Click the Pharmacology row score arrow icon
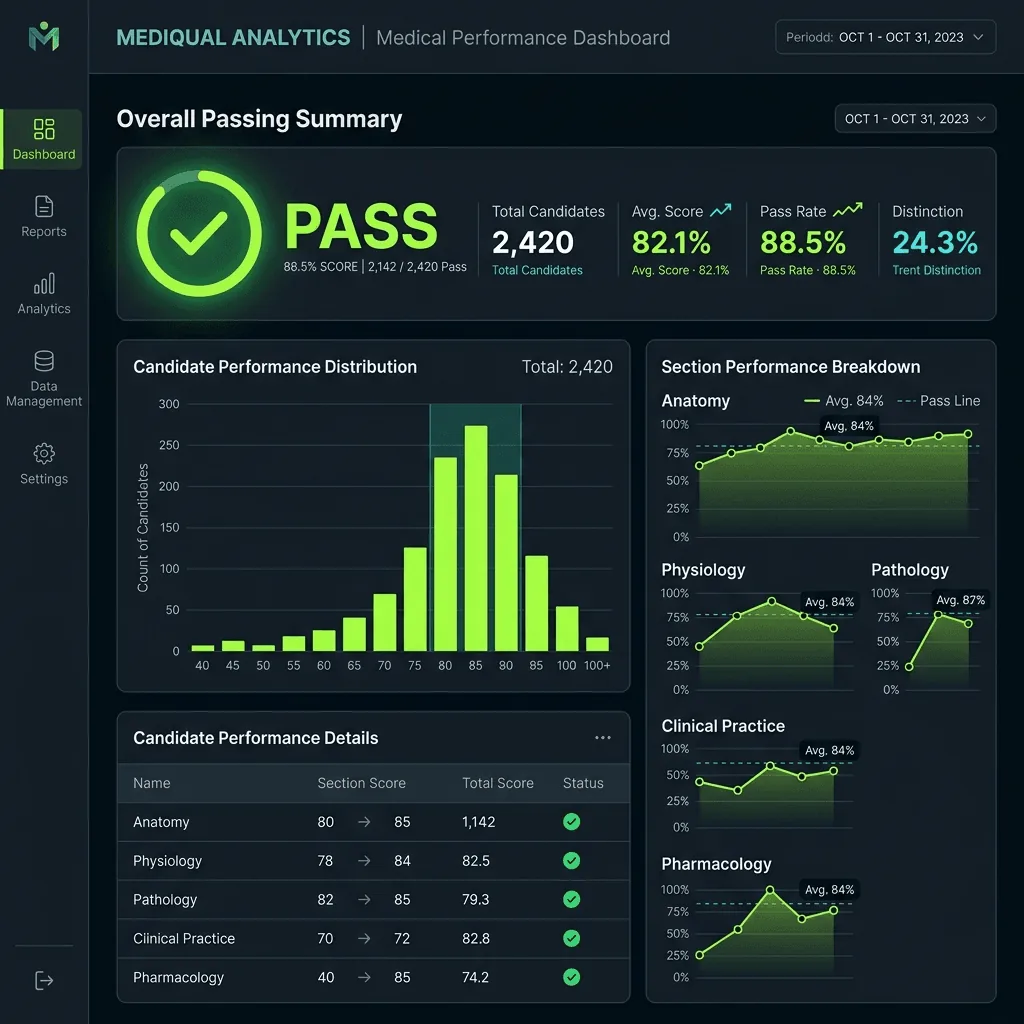 point(364,977)
